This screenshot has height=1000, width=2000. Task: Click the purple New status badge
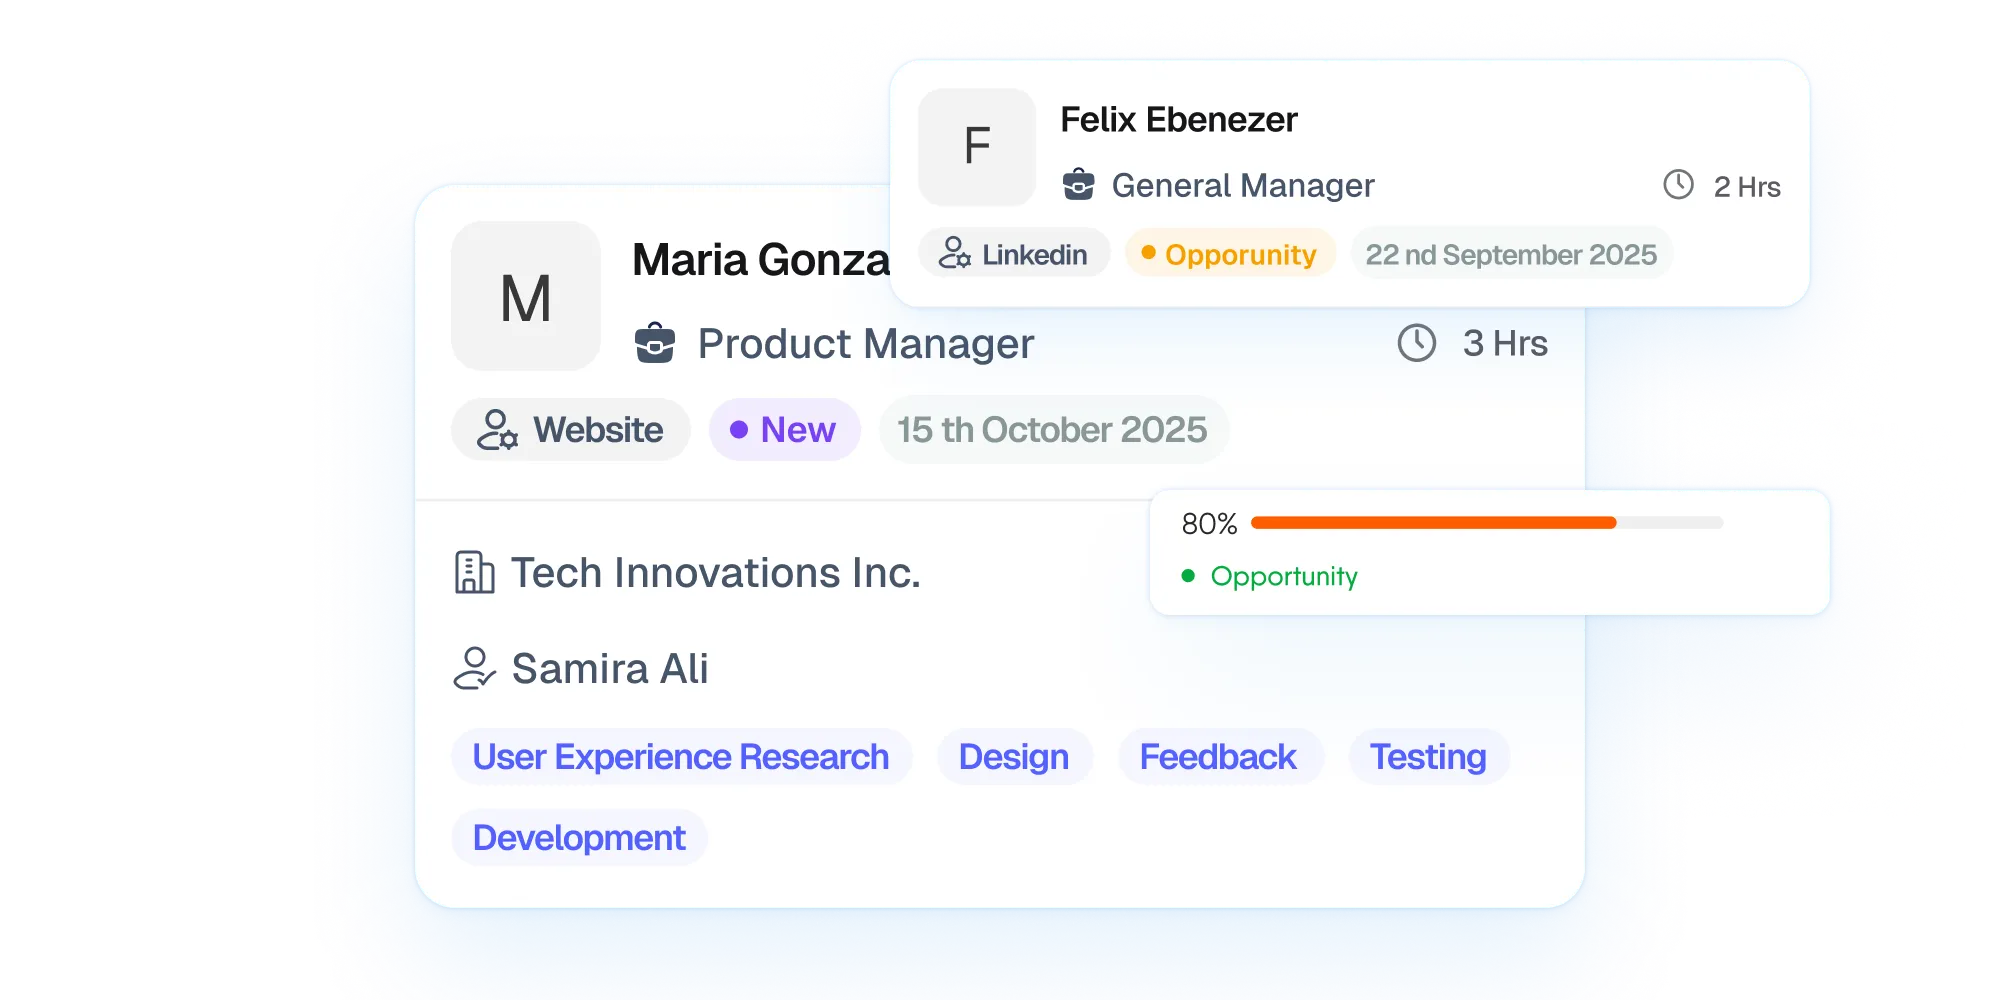coord(784,430)
